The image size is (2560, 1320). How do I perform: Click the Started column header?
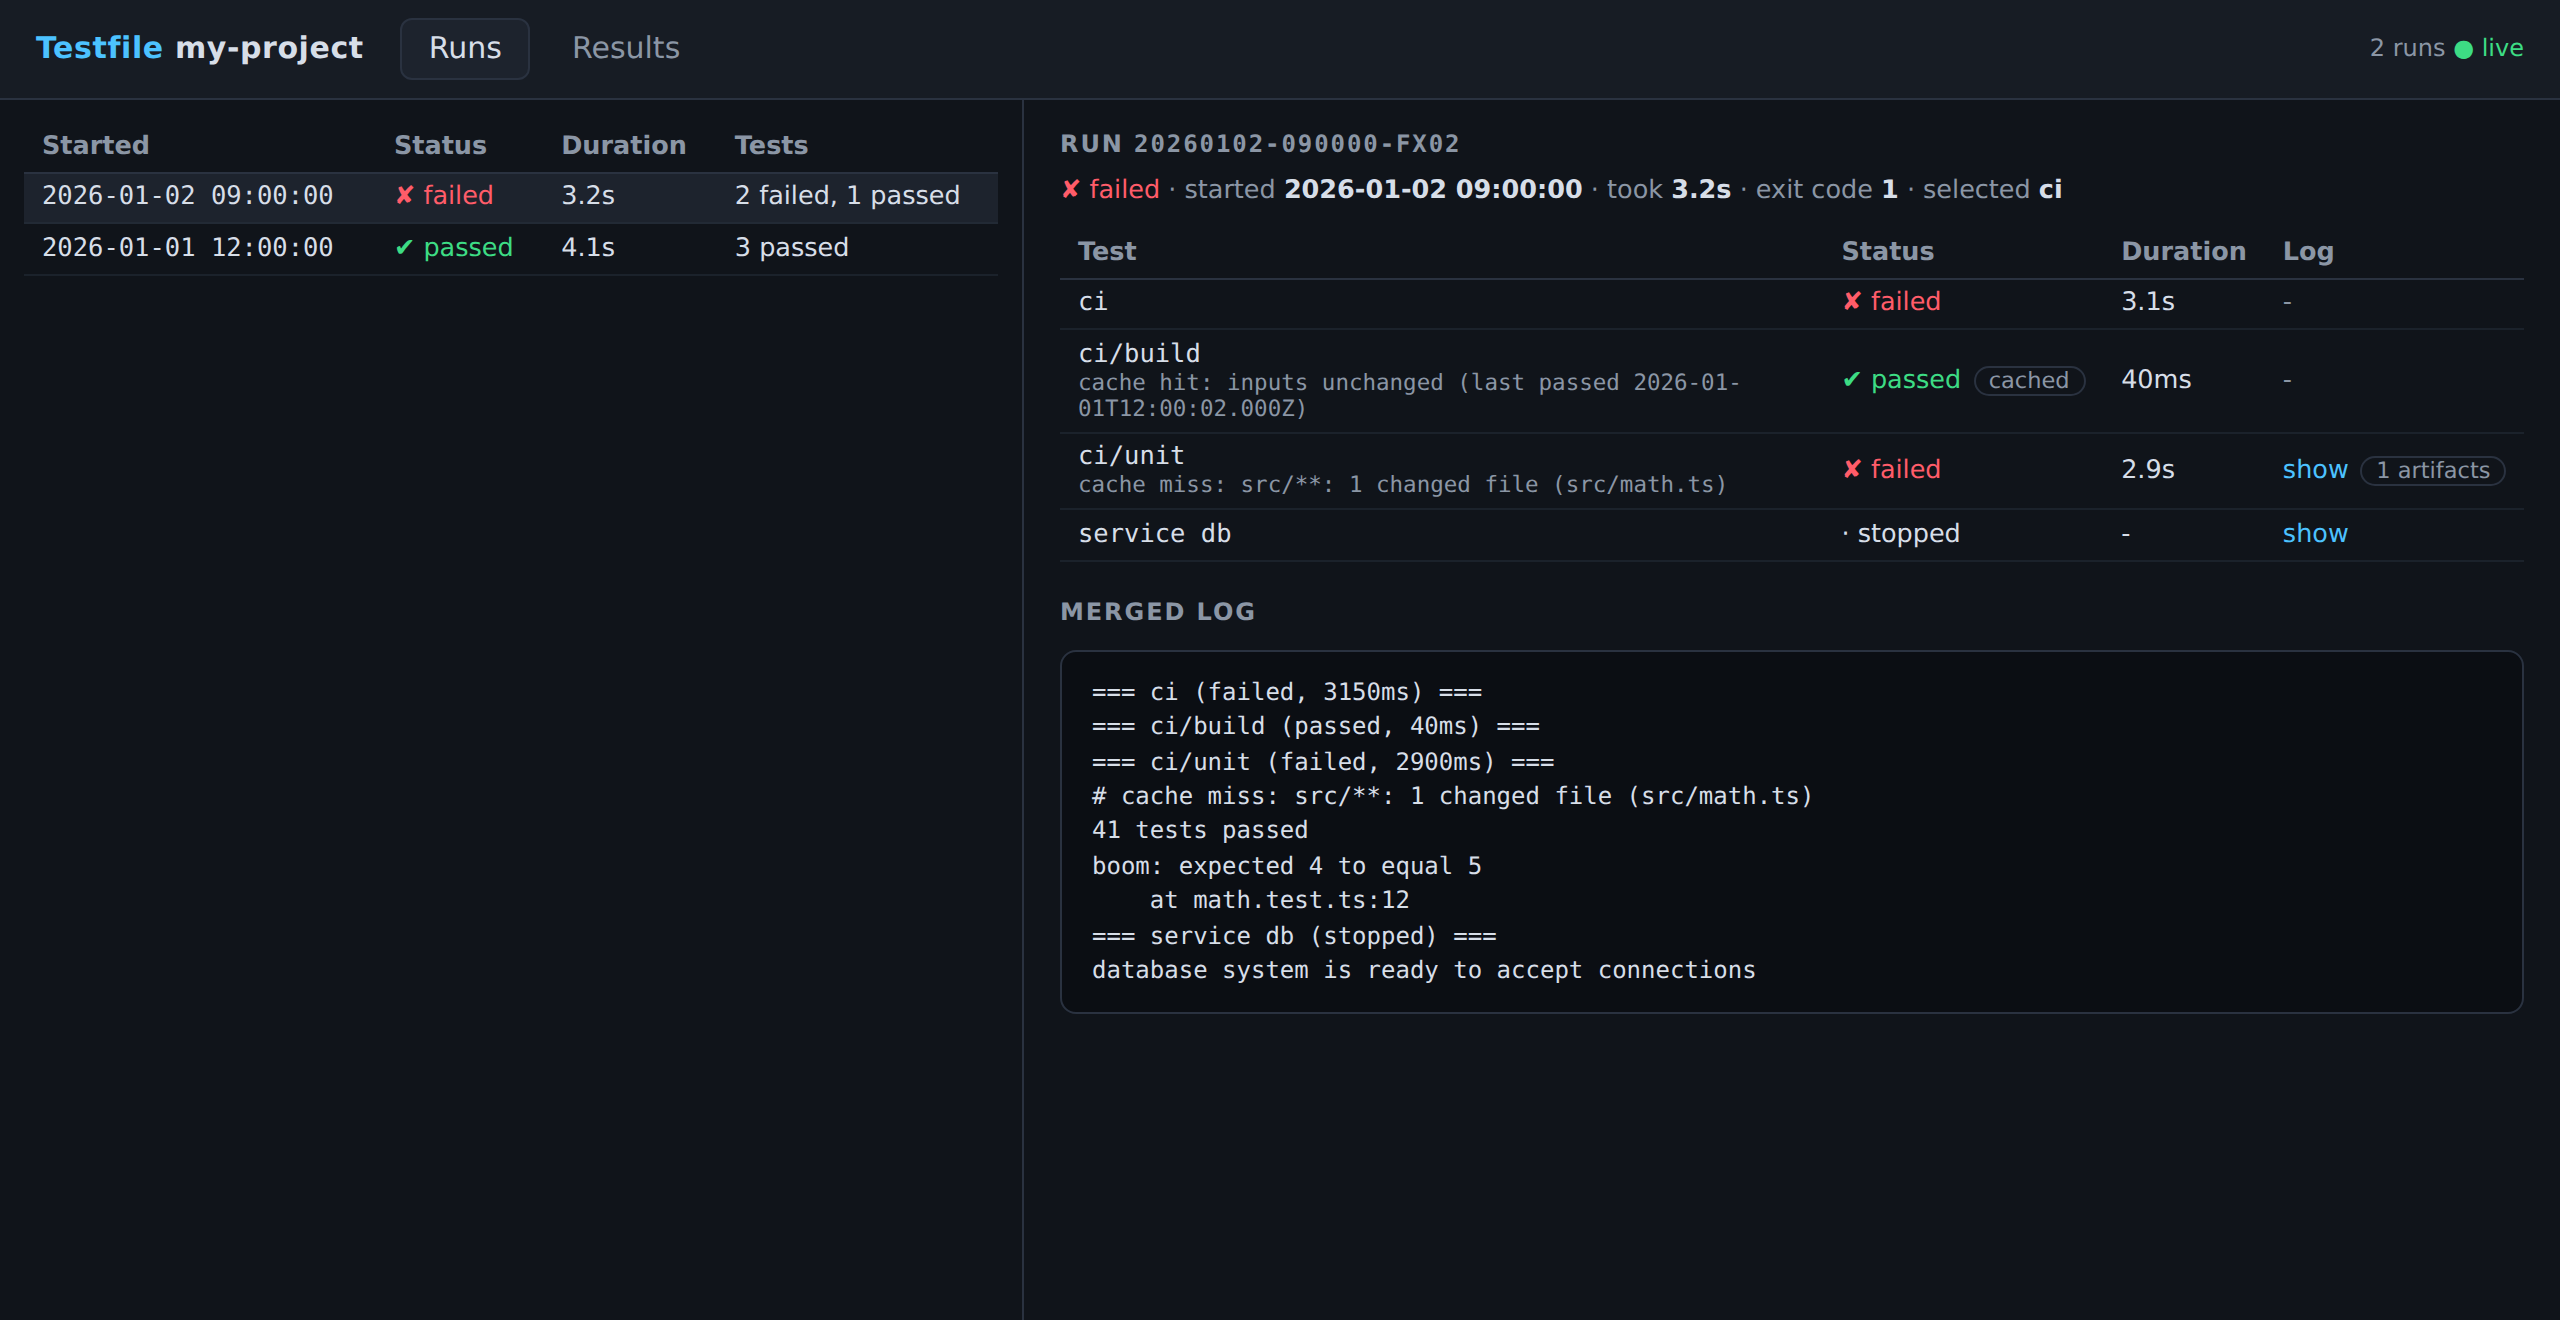(x=96, y=146)
